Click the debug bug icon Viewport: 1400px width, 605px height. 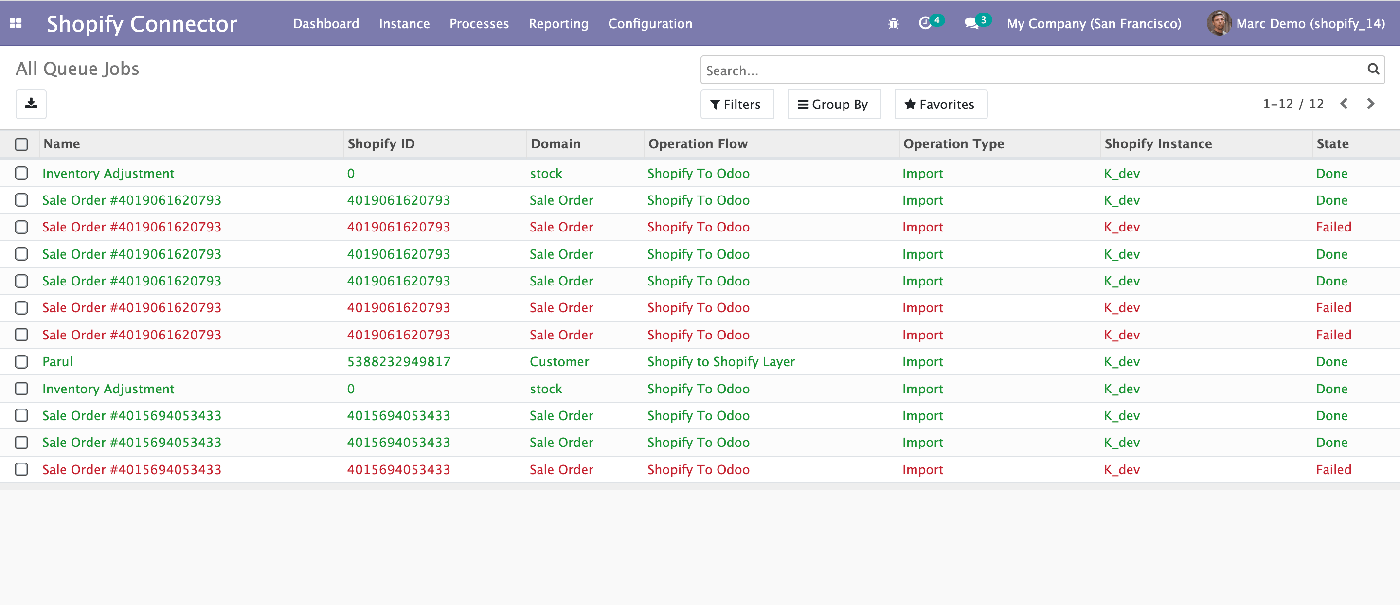[x=893, y=23]
